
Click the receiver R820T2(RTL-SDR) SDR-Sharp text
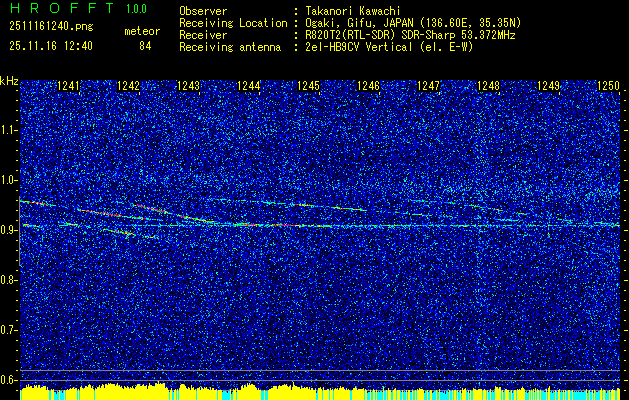pos(409,35)
